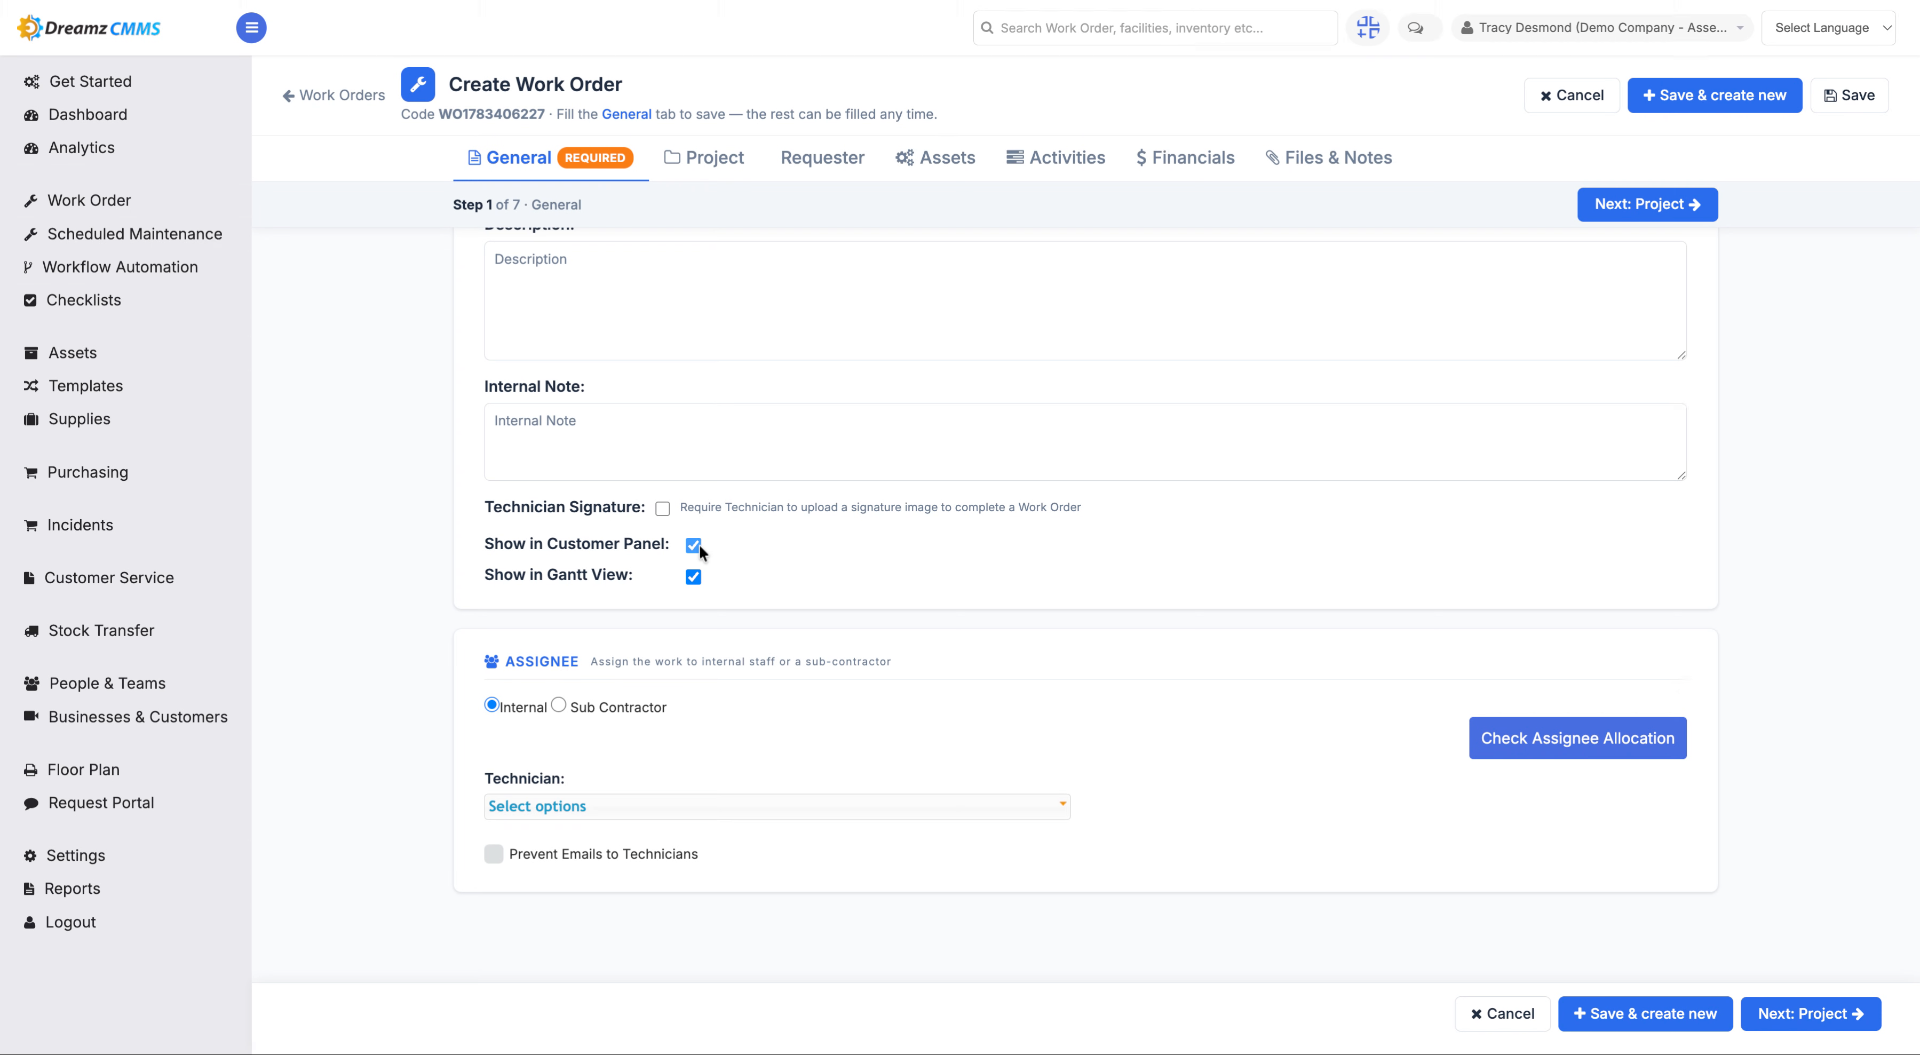Click the blue wrench Create Work Order icon
1920x1055 pixels.
point(418,84)
